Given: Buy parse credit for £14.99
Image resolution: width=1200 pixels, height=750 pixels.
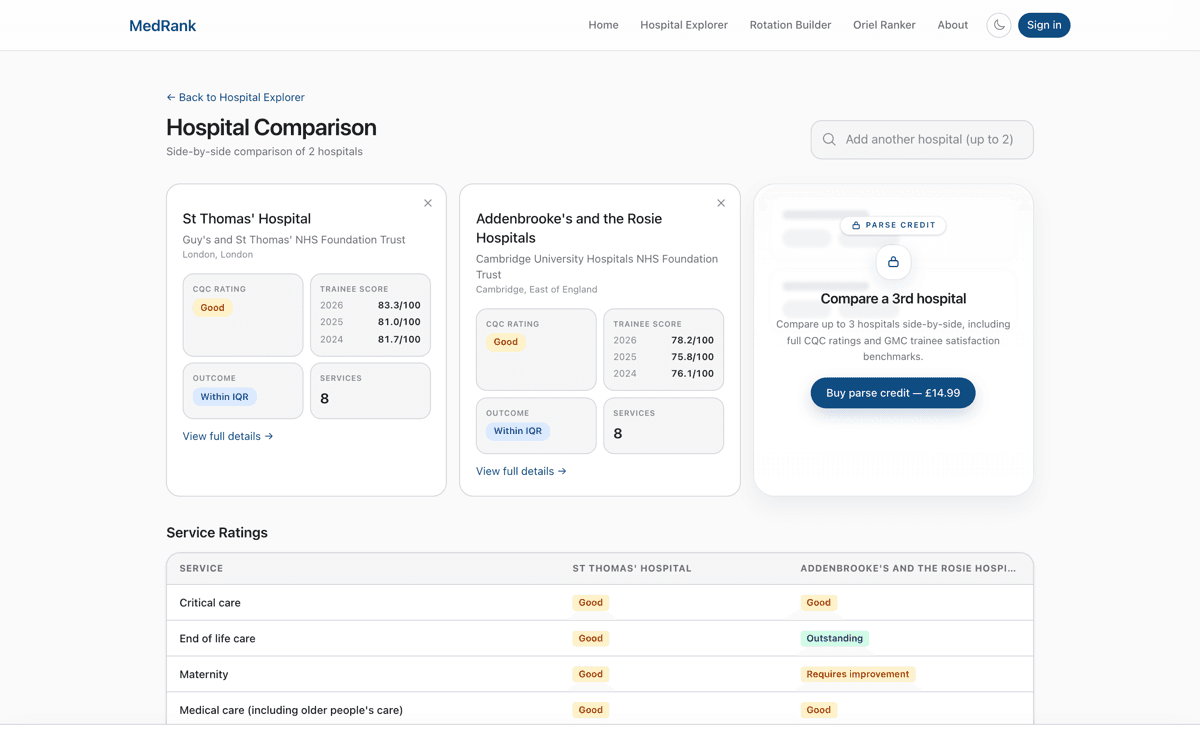Looking at the screenshot, I should pos(893,393).
